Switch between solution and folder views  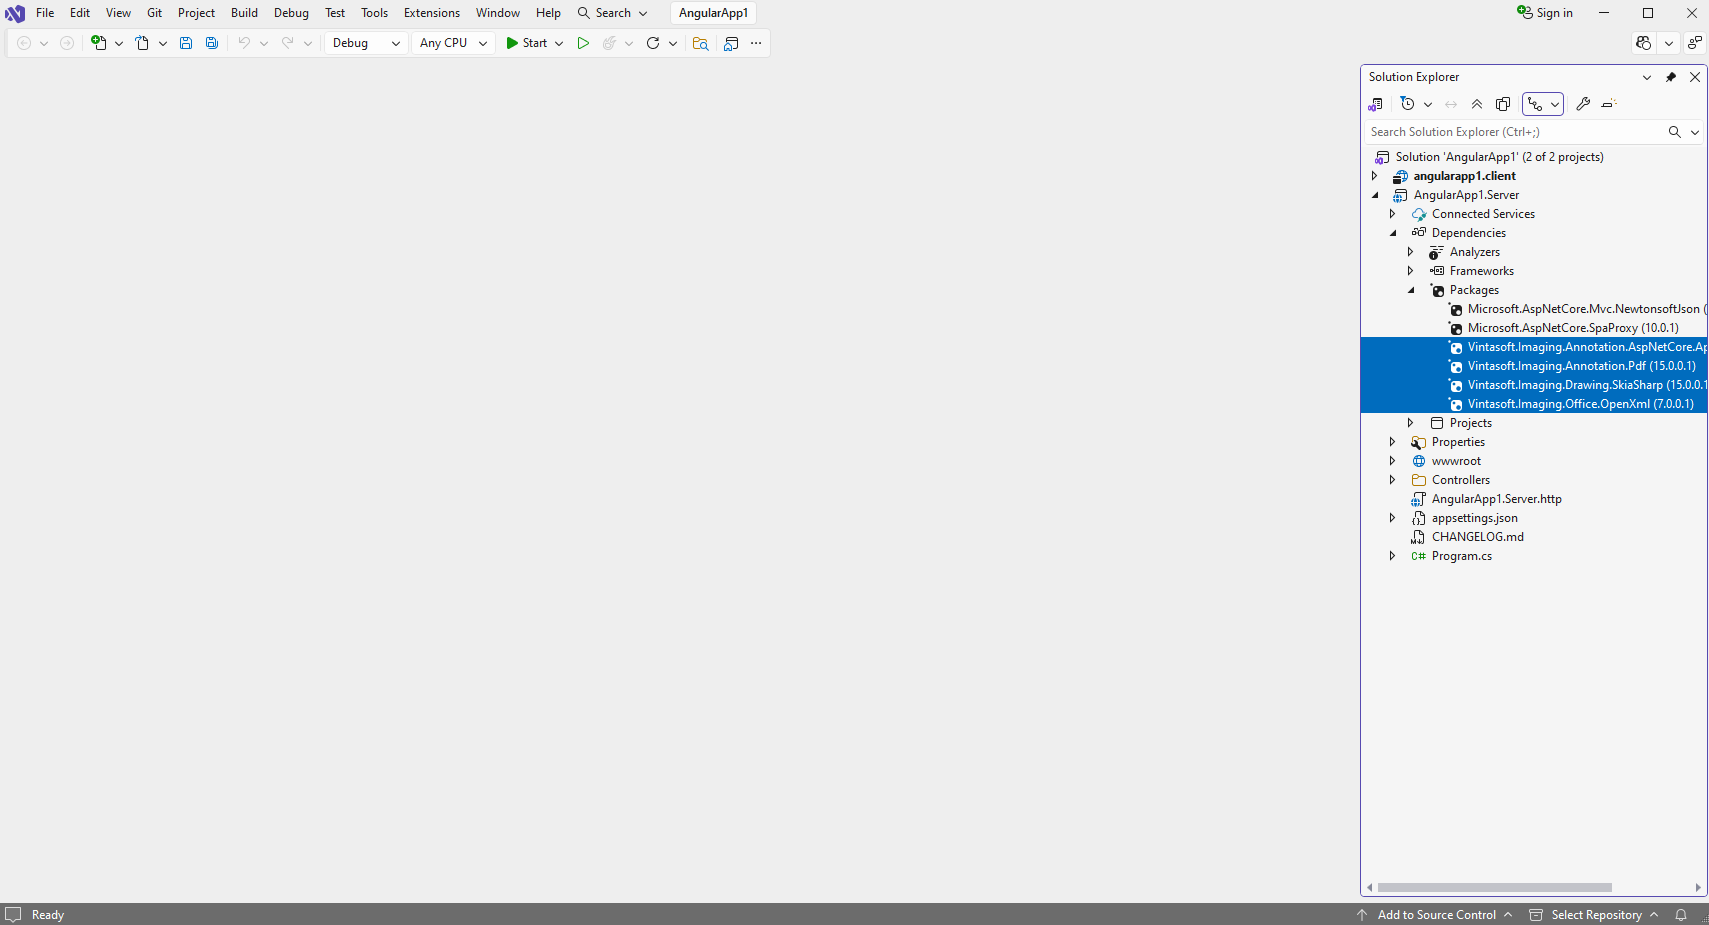1376,104
